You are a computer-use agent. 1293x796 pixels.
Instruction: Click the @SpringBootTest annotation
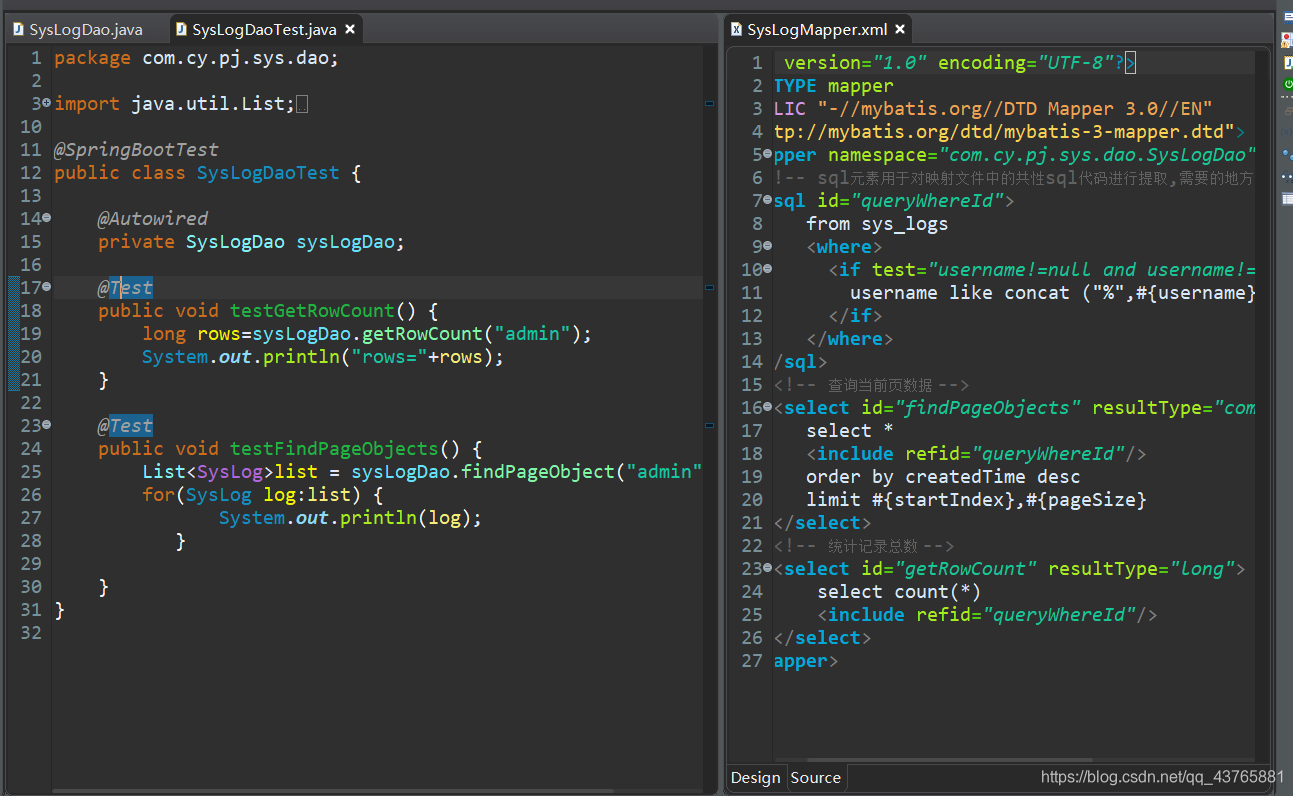point(136,150)
